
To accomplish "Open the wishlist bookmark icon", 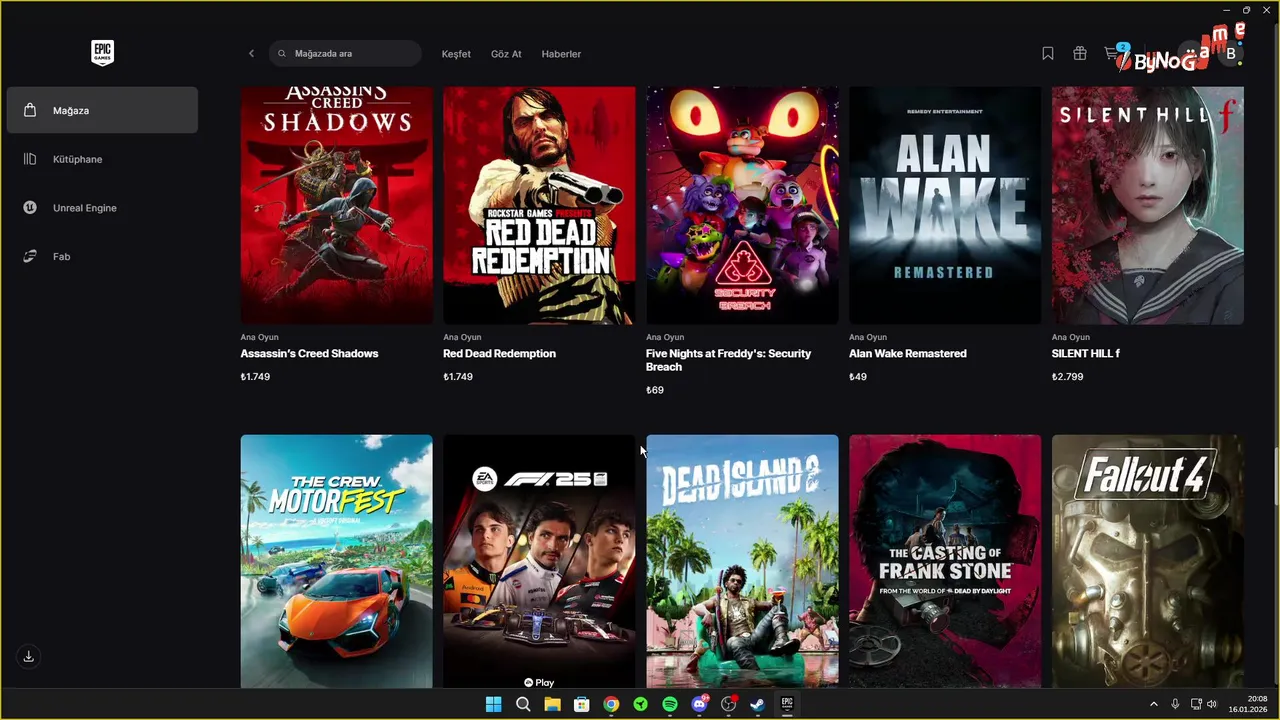I will 1047,54.
